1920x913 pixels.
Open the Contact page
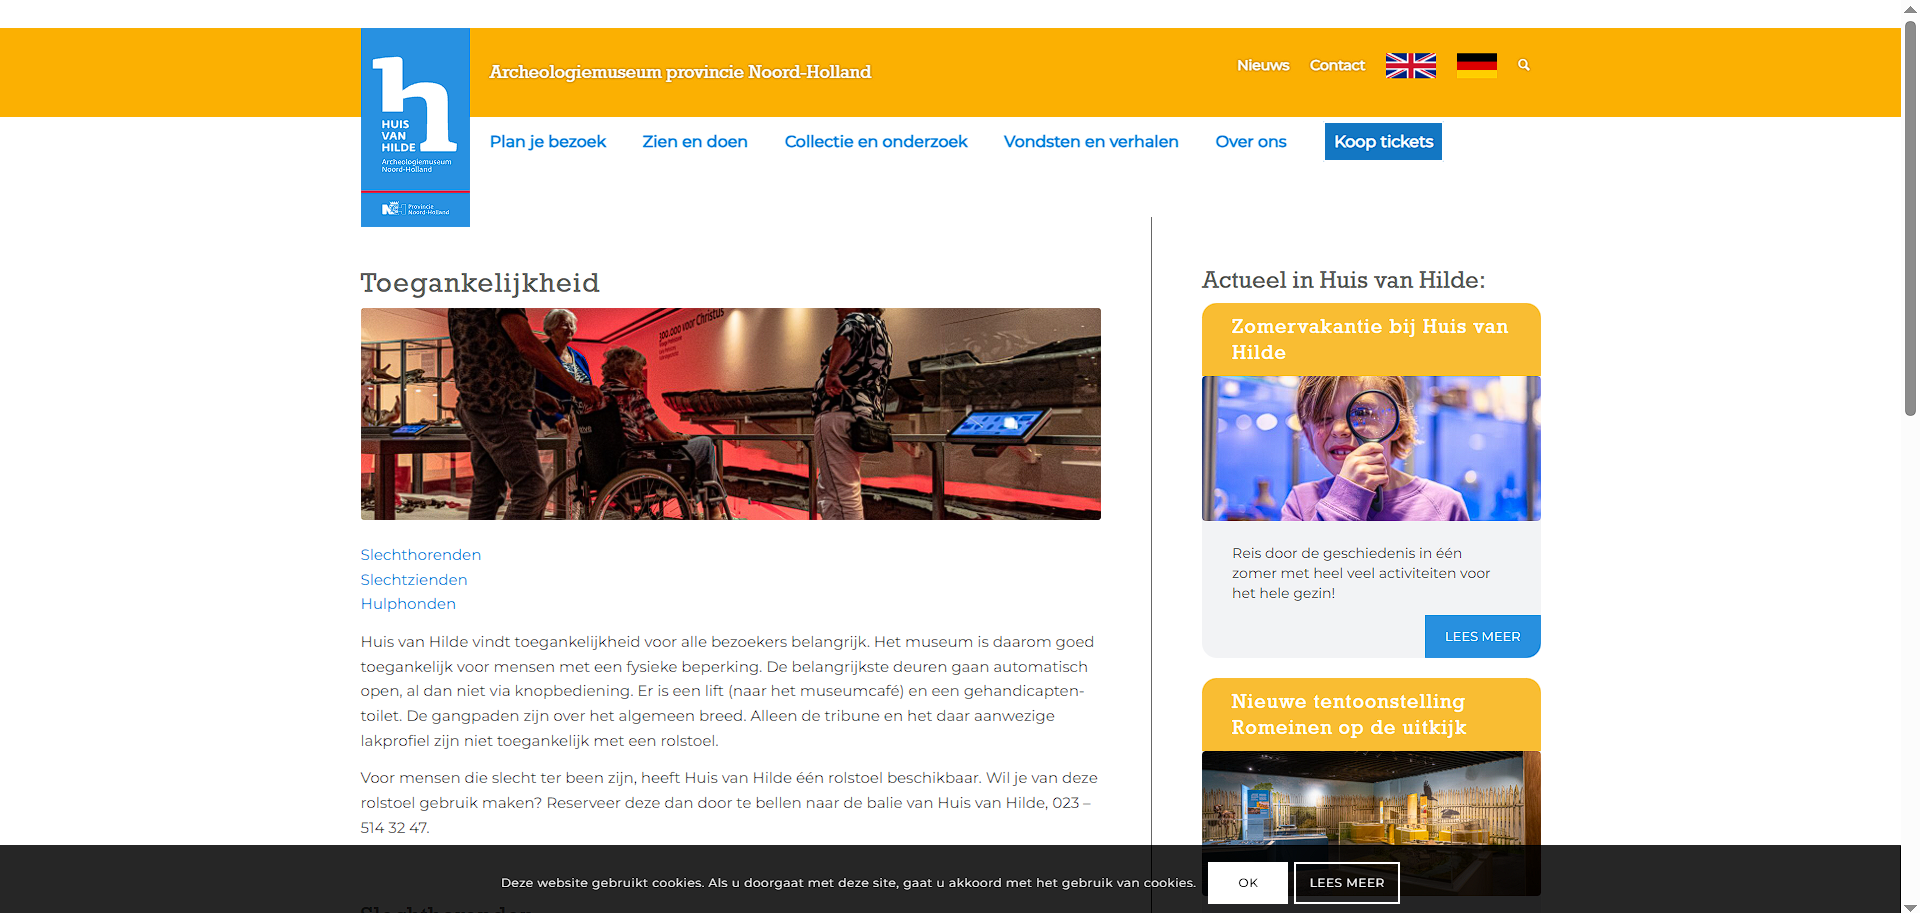[1337, 65]
